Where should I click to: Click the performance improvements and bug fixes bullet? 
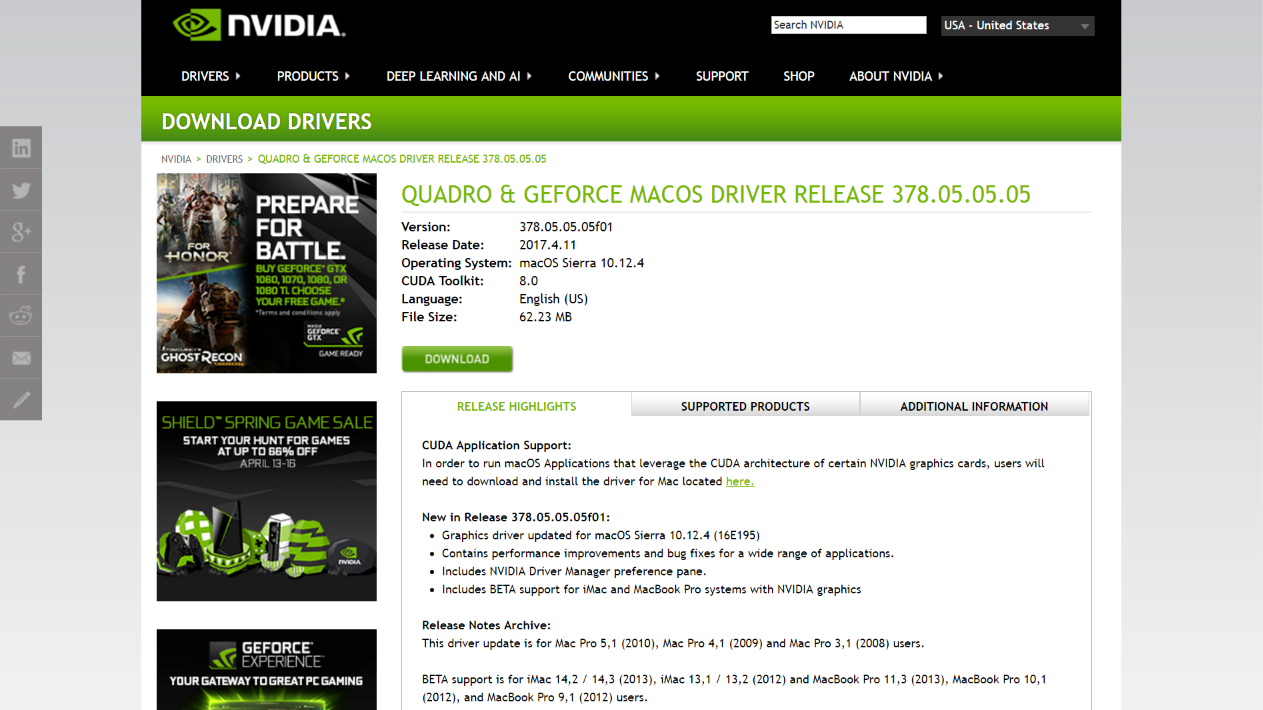coord(668,553)
